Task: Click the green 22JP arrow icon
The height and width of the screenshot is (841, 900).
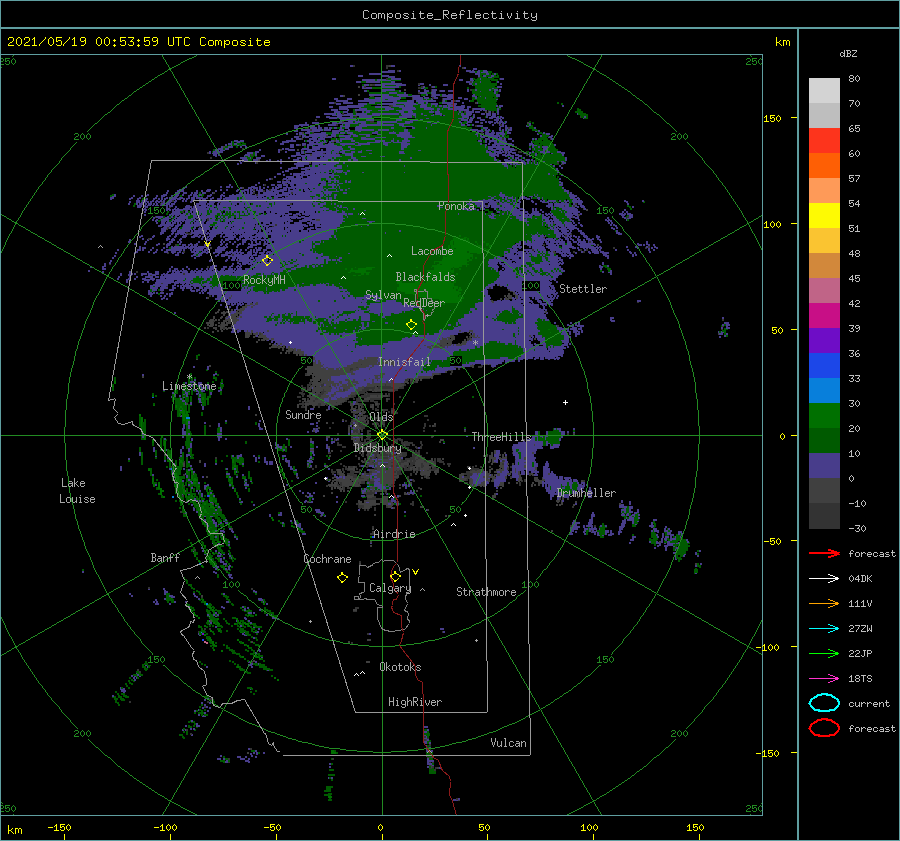Action: 824,653
